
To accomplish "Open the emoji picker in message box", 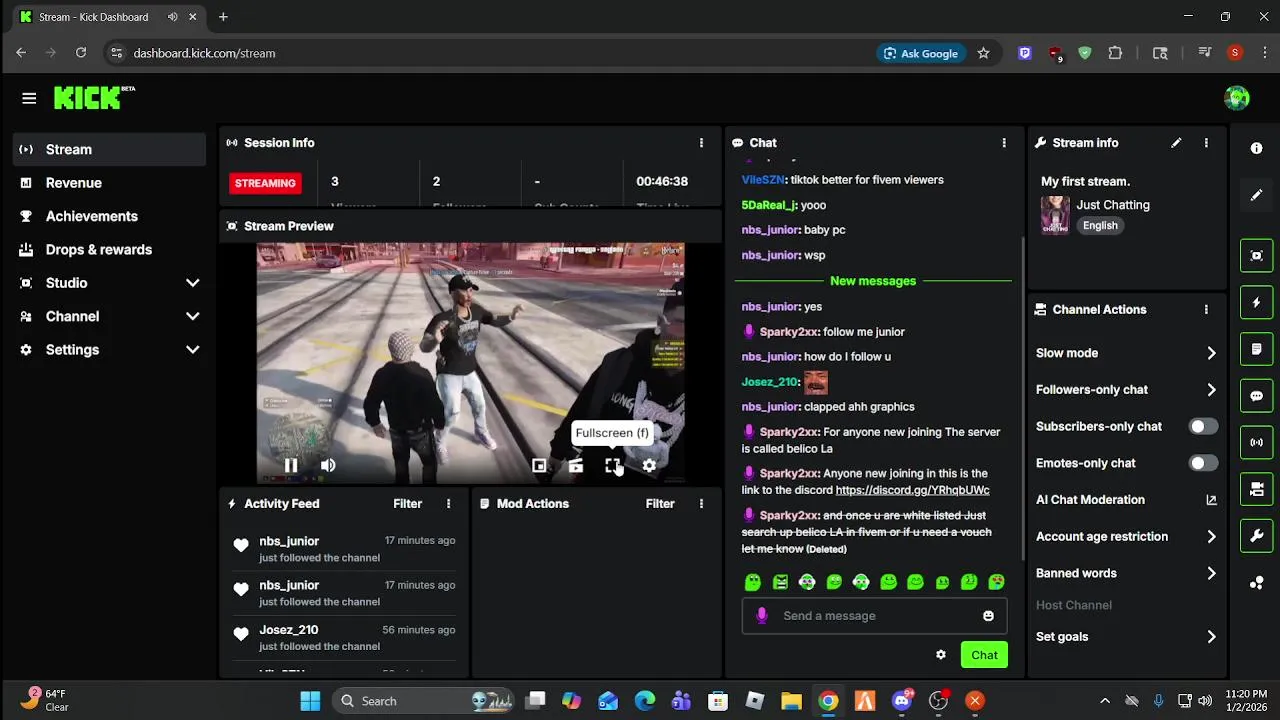I will tap(988, 616).
